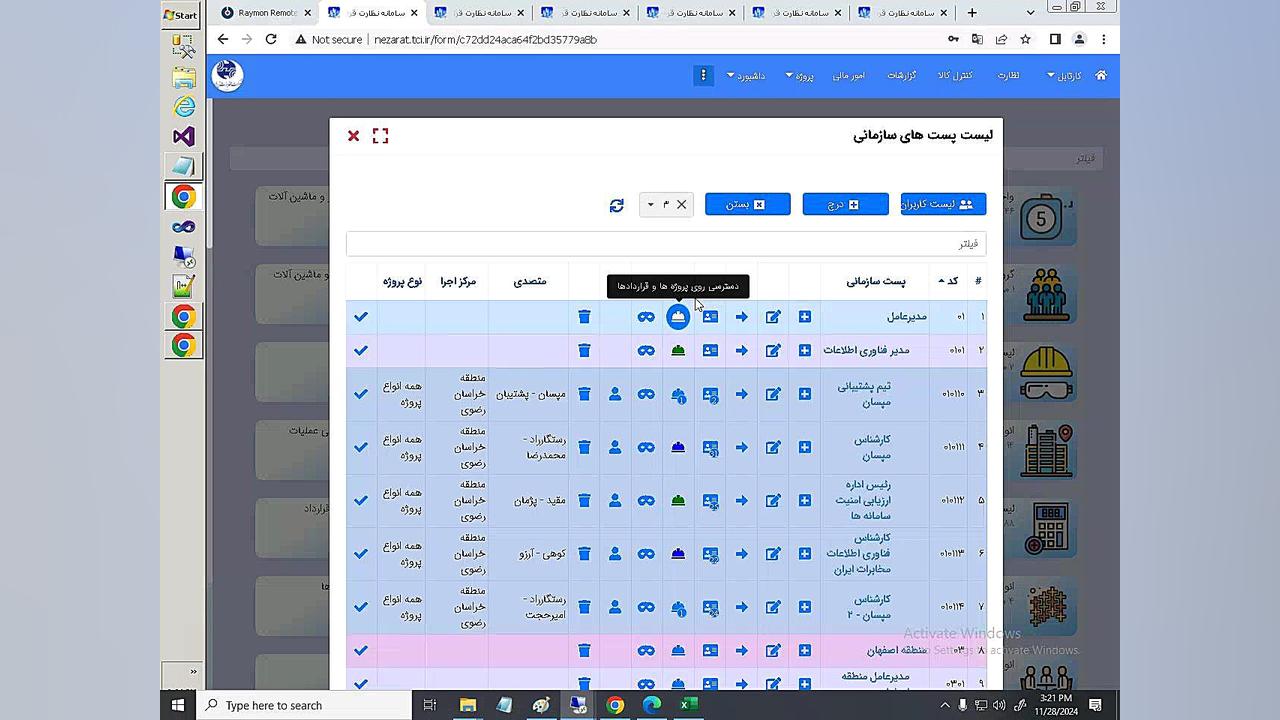
Task: Click the ID card icon in the منطقه اصفهان row
Action: 710,651
